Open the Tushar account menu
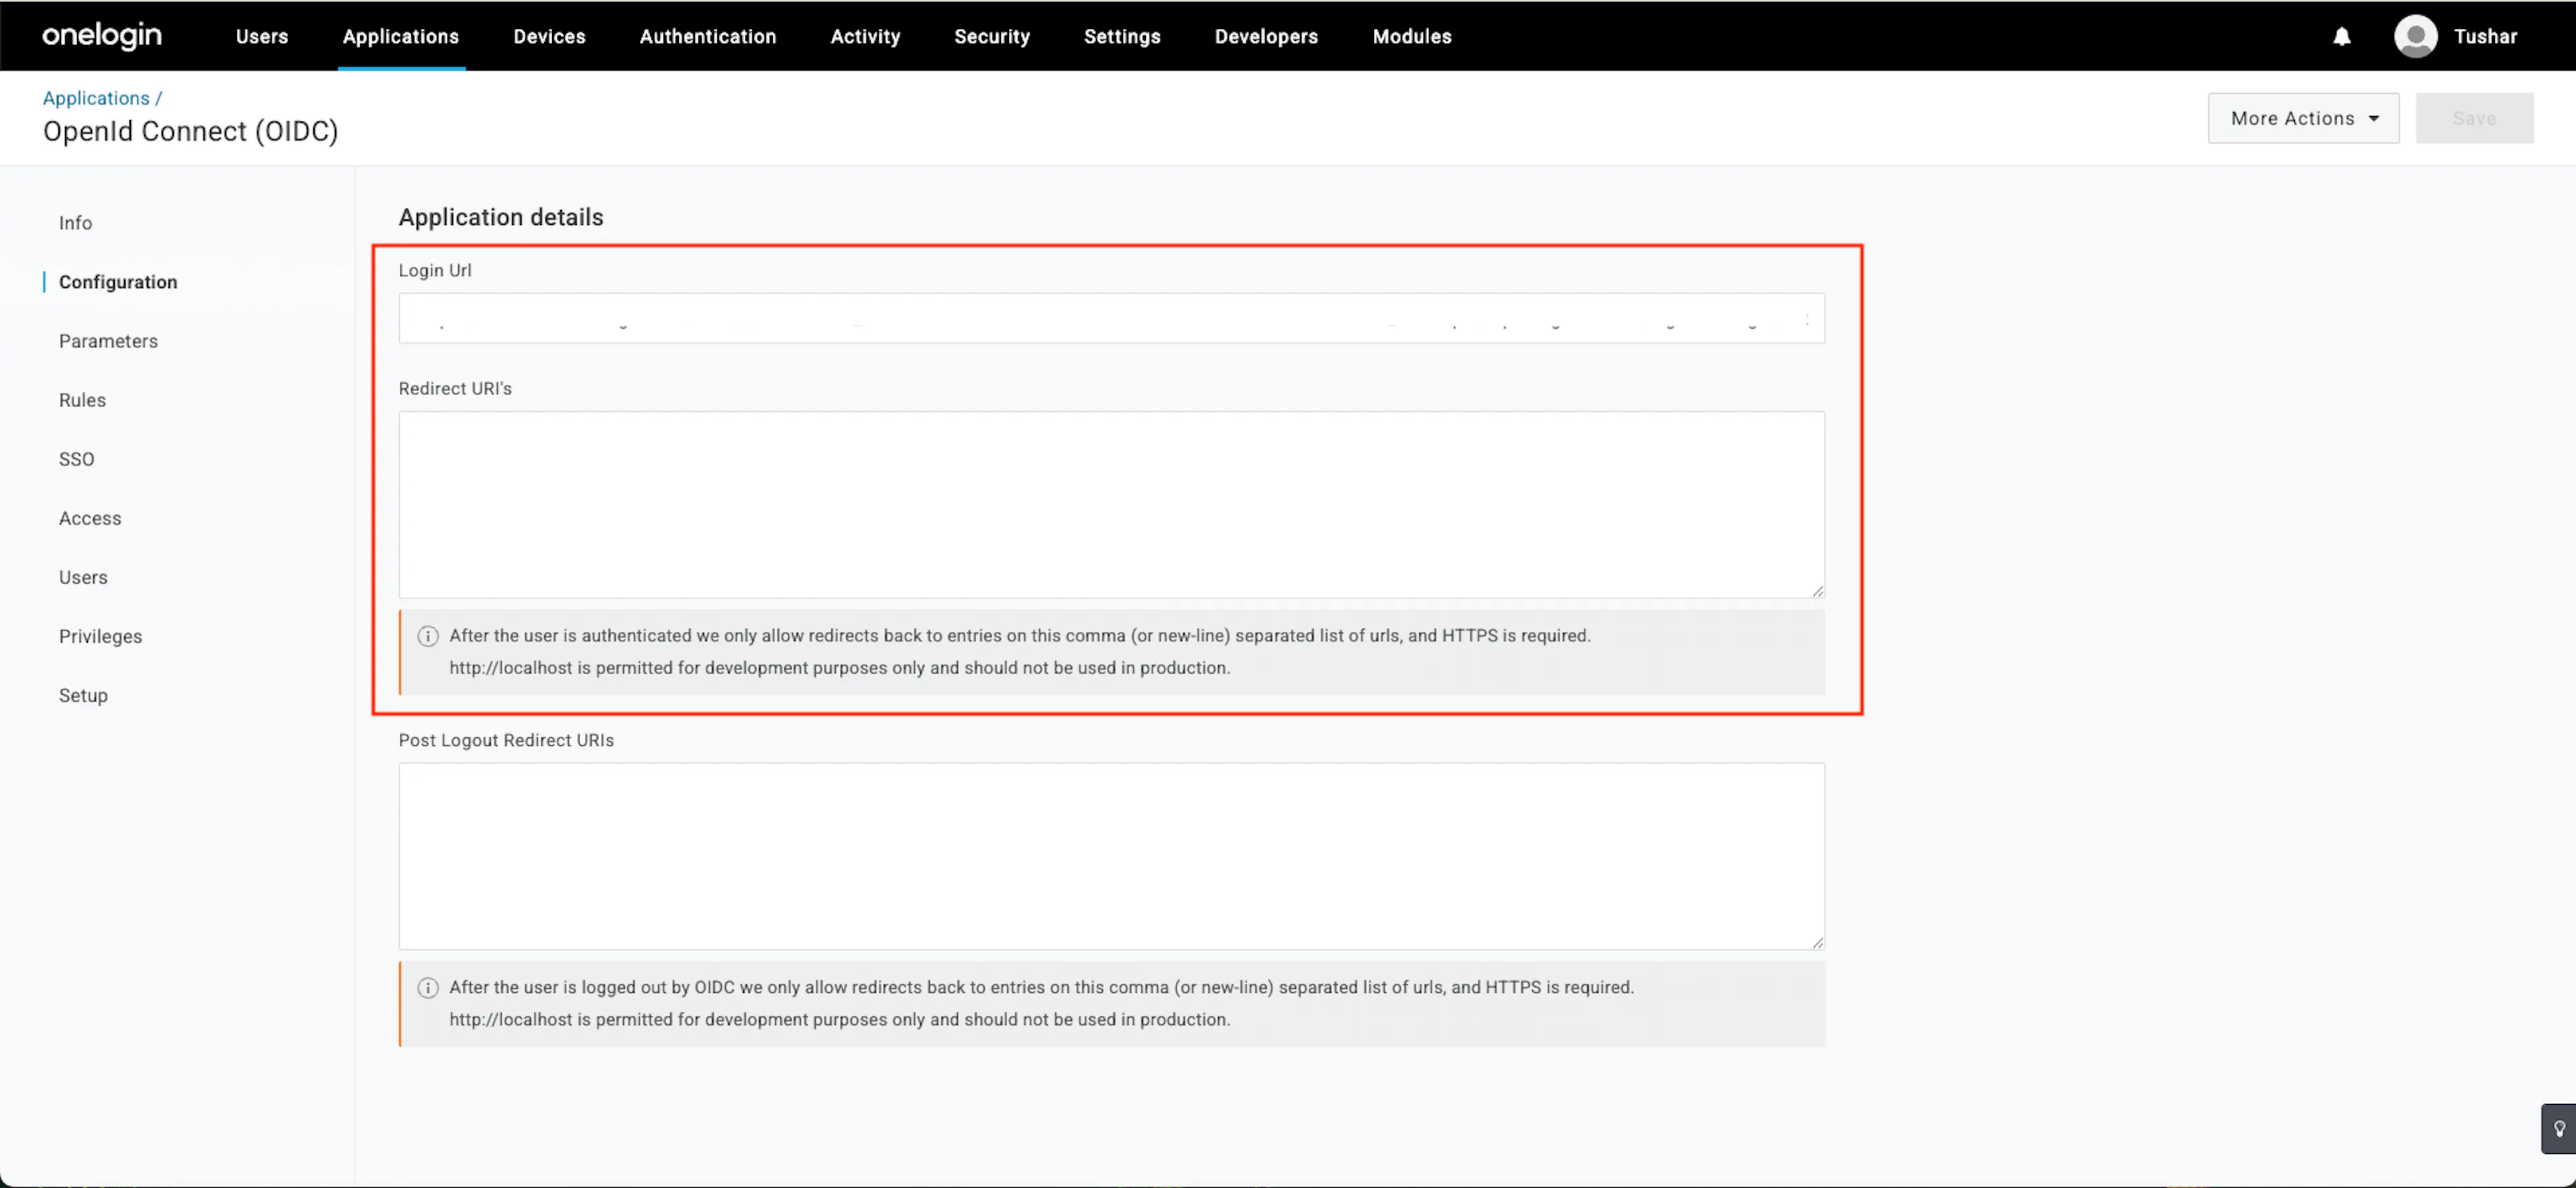Screen dimensions: 2576x1188 [2485, 37]
